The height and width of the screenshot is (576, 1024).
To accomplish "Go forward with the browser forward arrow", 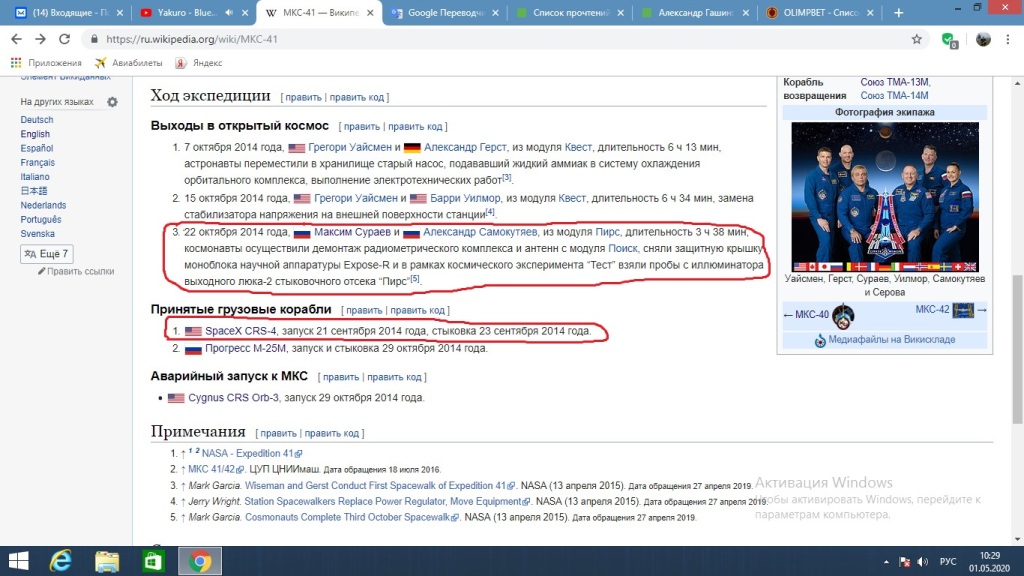I will [x=40, y=39].
